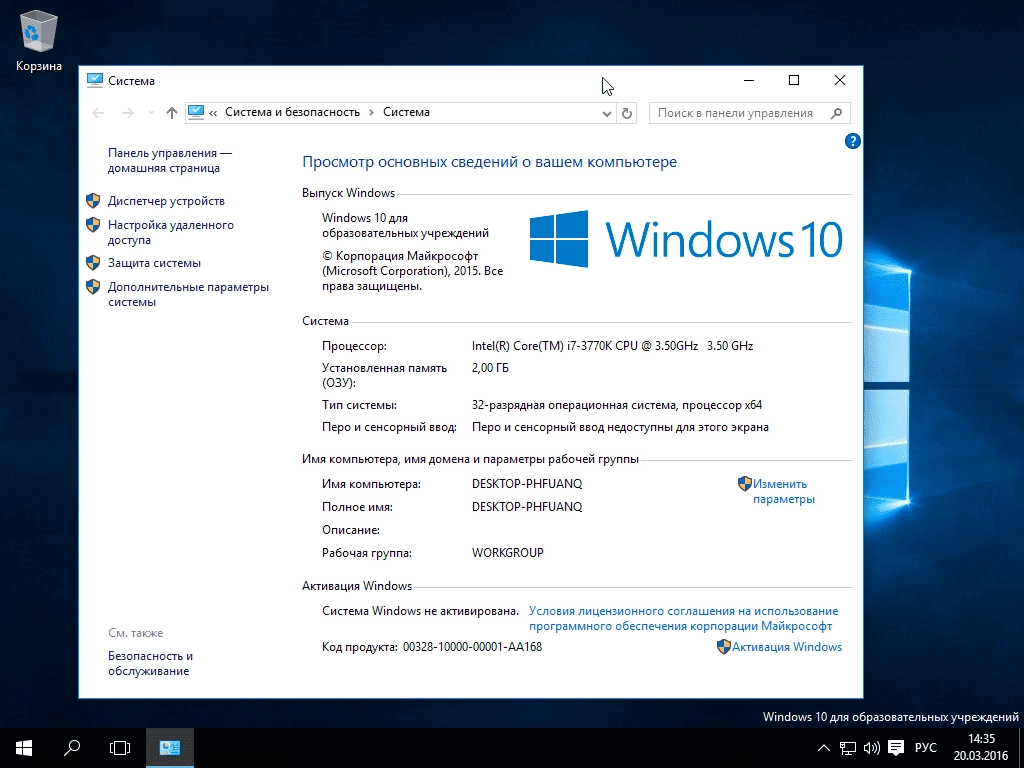Open Безопасность и обслуживание link

pos(150,663)
